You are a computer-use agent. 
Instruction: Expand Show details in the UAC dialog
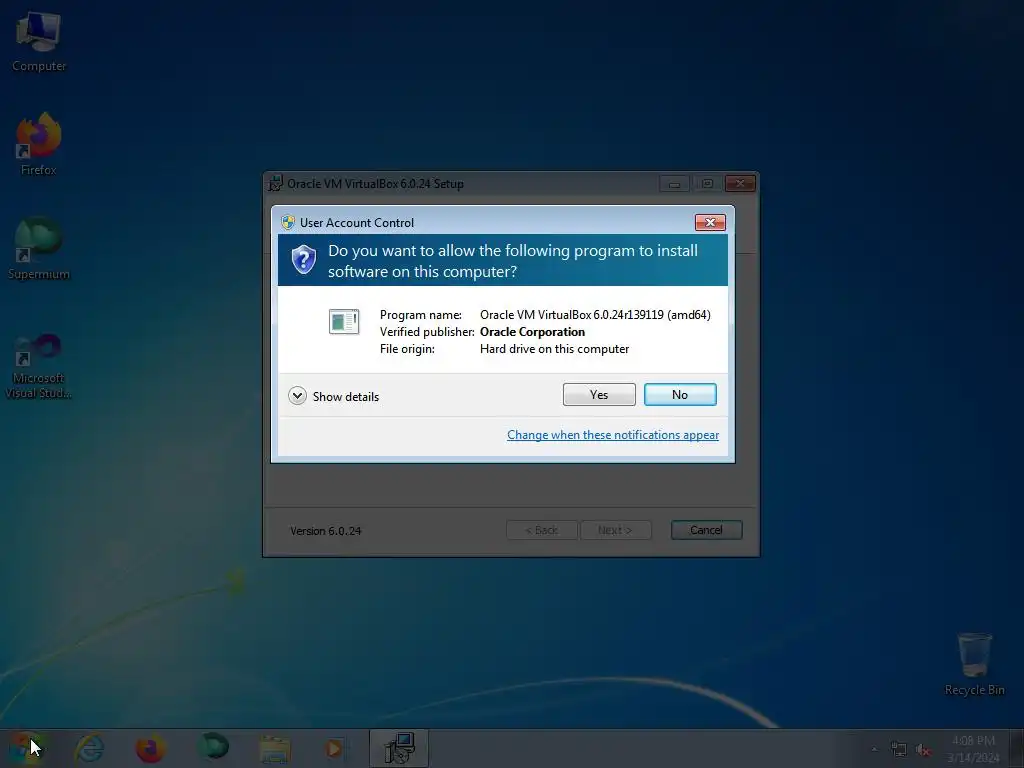[334, 396]
